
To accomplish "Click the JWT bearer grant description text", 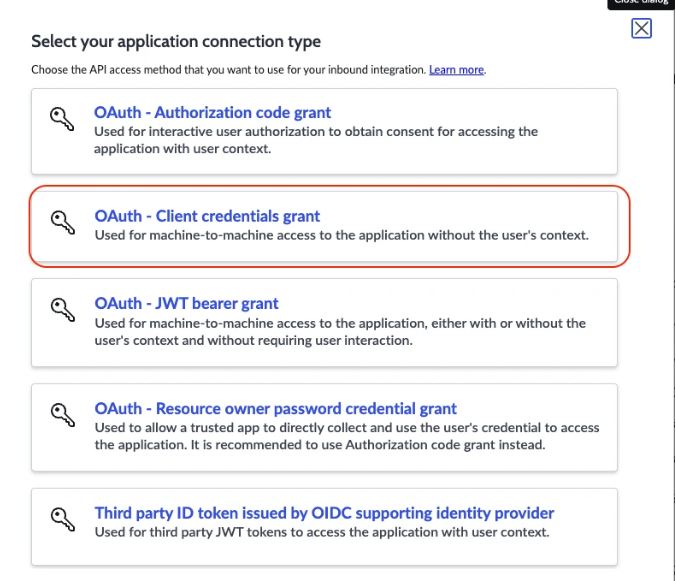I will [340, 332].
